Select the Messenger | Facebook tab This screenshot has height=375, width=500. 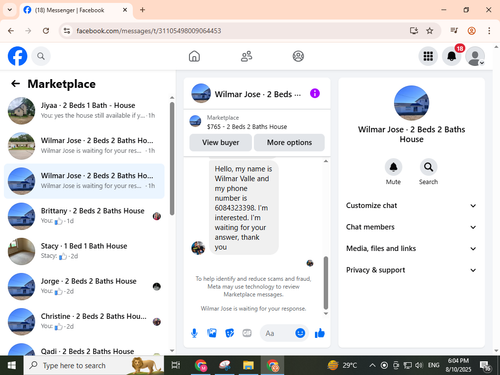76,10
